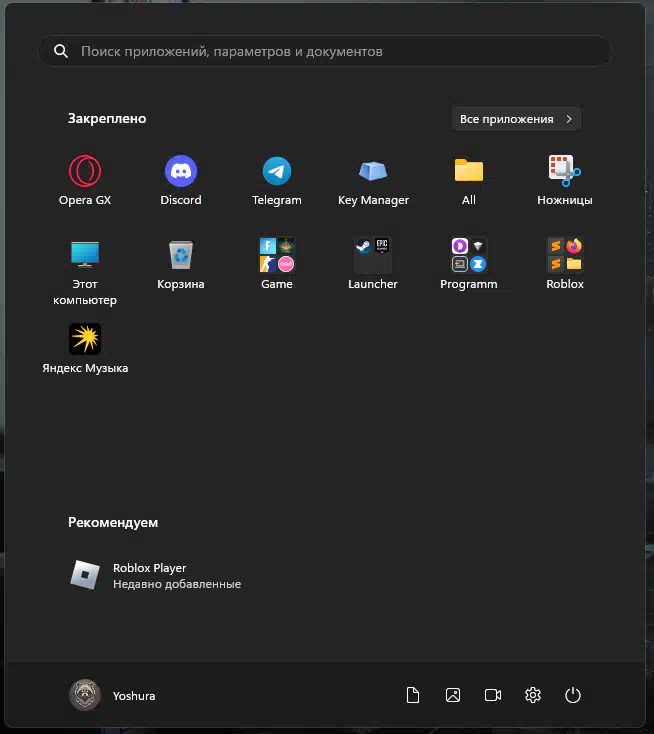Screen dimensions: 654x734
Task: Launch Яндекс Музыка
Action: pos(85,349)
